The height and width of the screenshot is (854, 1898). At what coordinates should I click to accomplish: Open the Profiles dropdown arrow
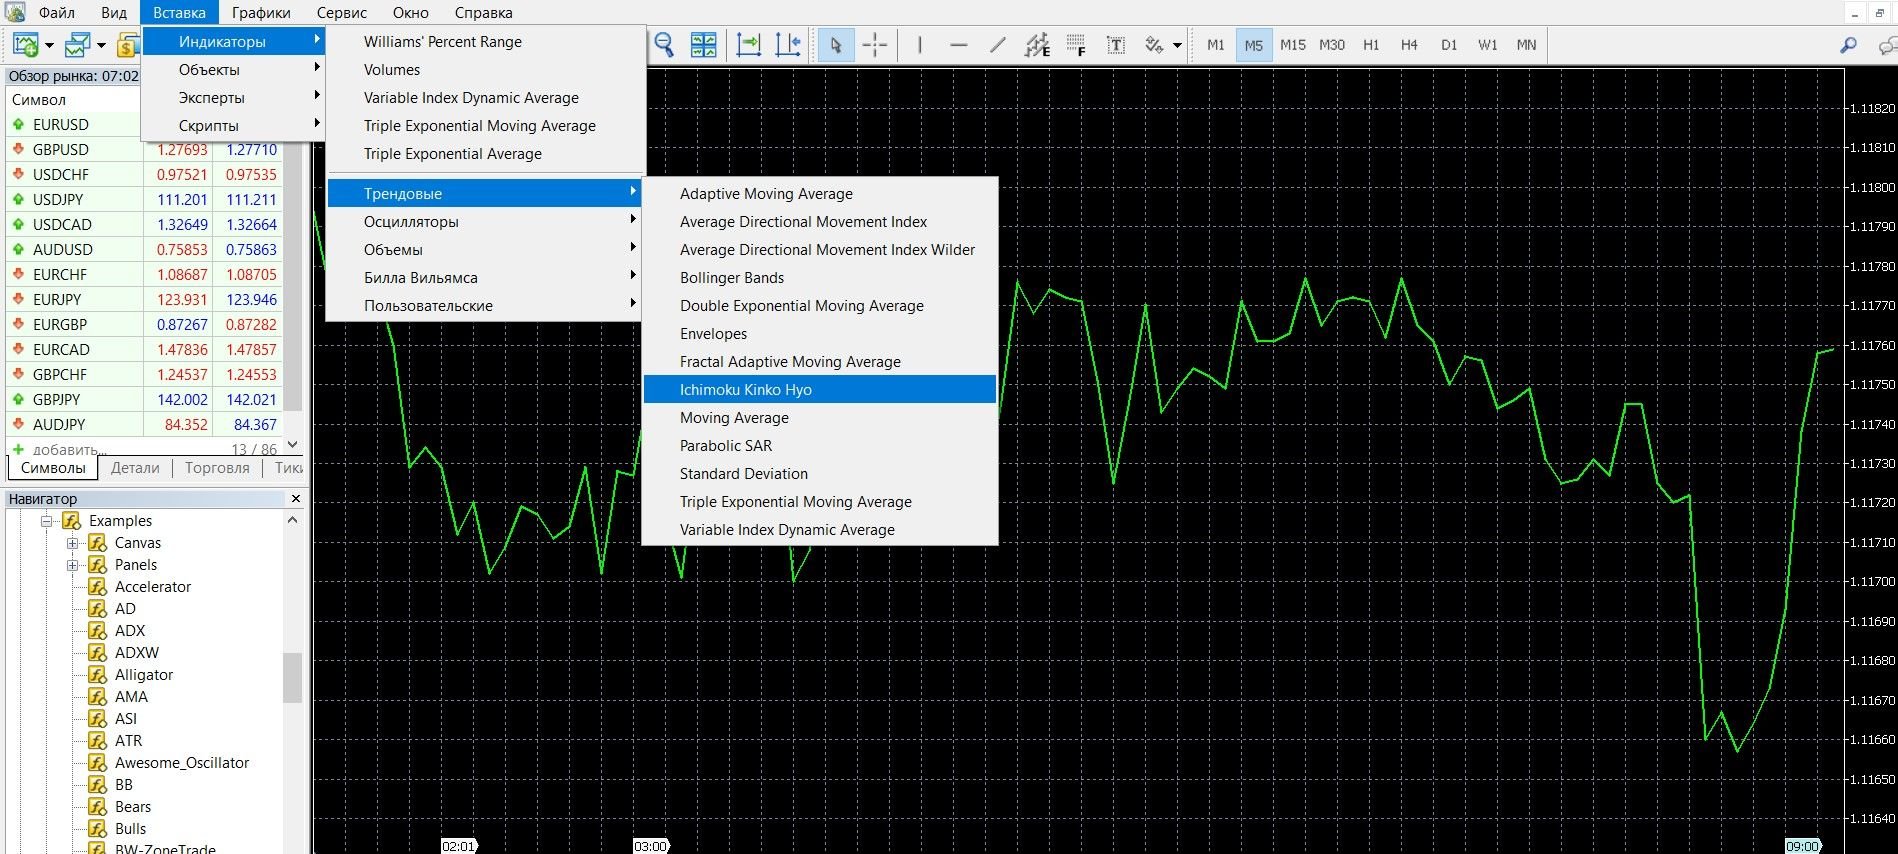(101, 45)
